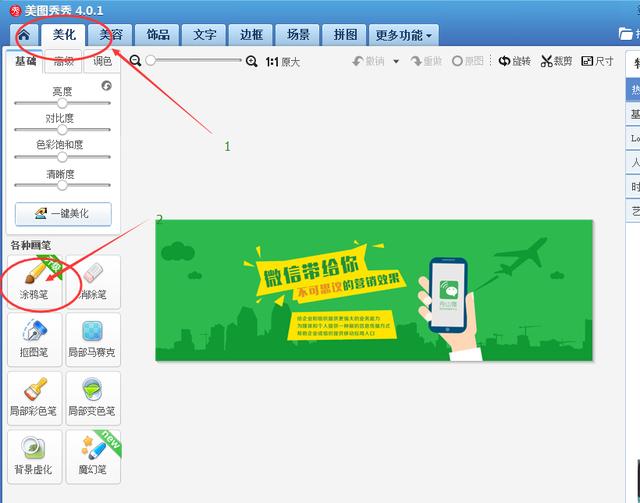Select the 抠图笔 cutout pen
The width and height of the screenshot is (640, 503).
(x=34, y=340)
